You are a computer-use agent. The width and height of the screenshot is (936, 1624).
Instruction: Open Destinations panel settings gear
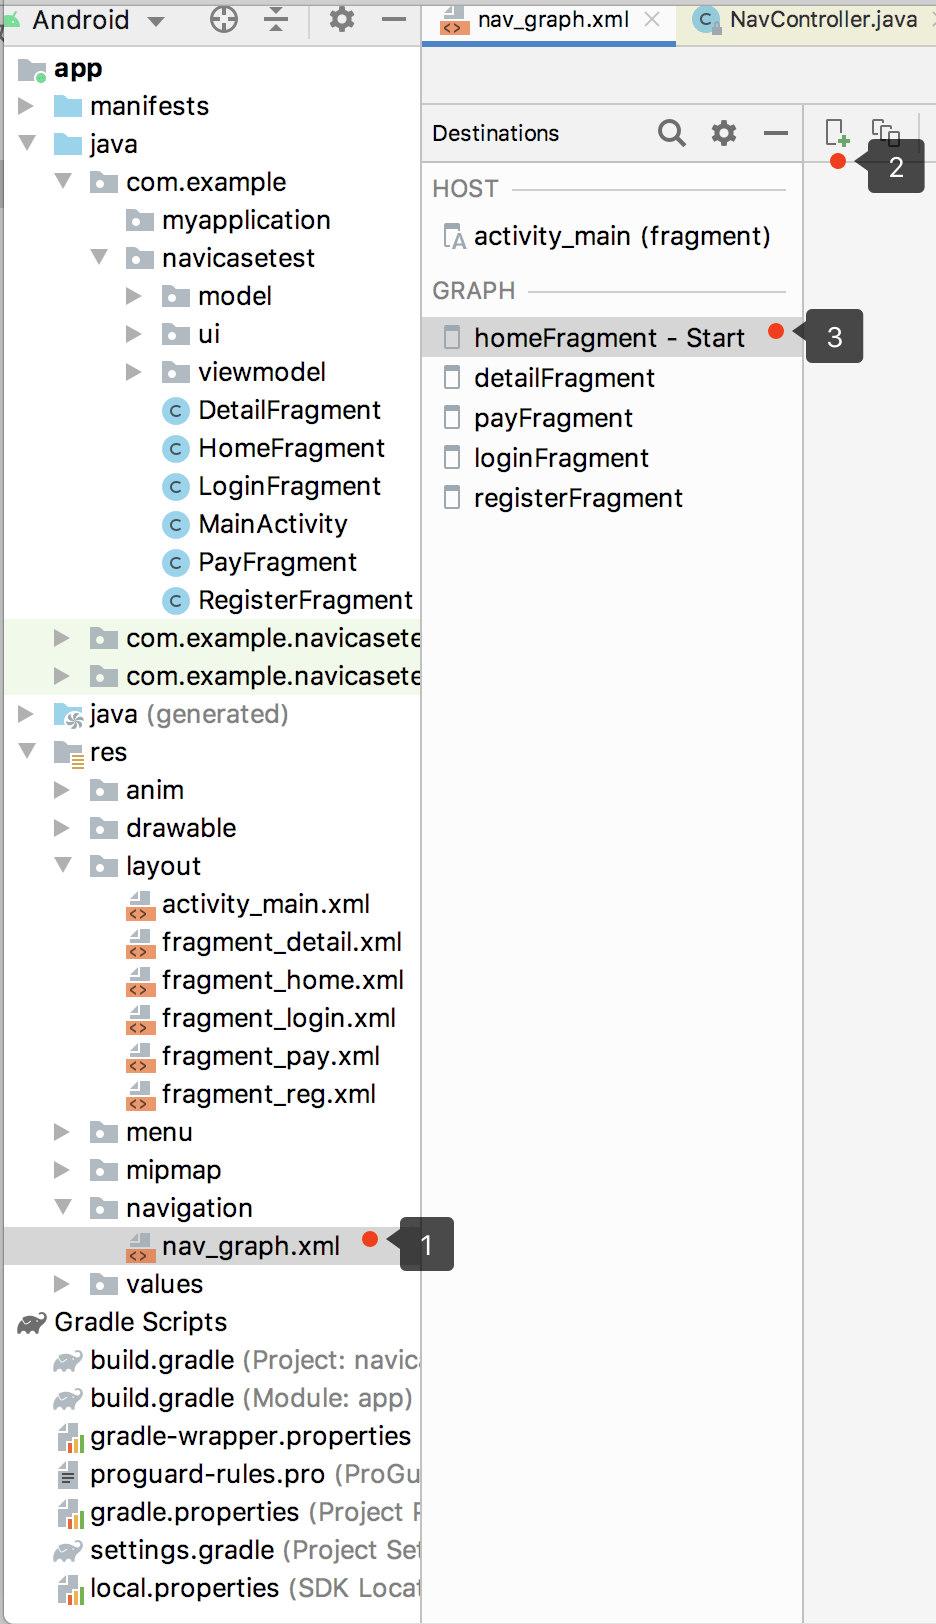pos(723,133)
